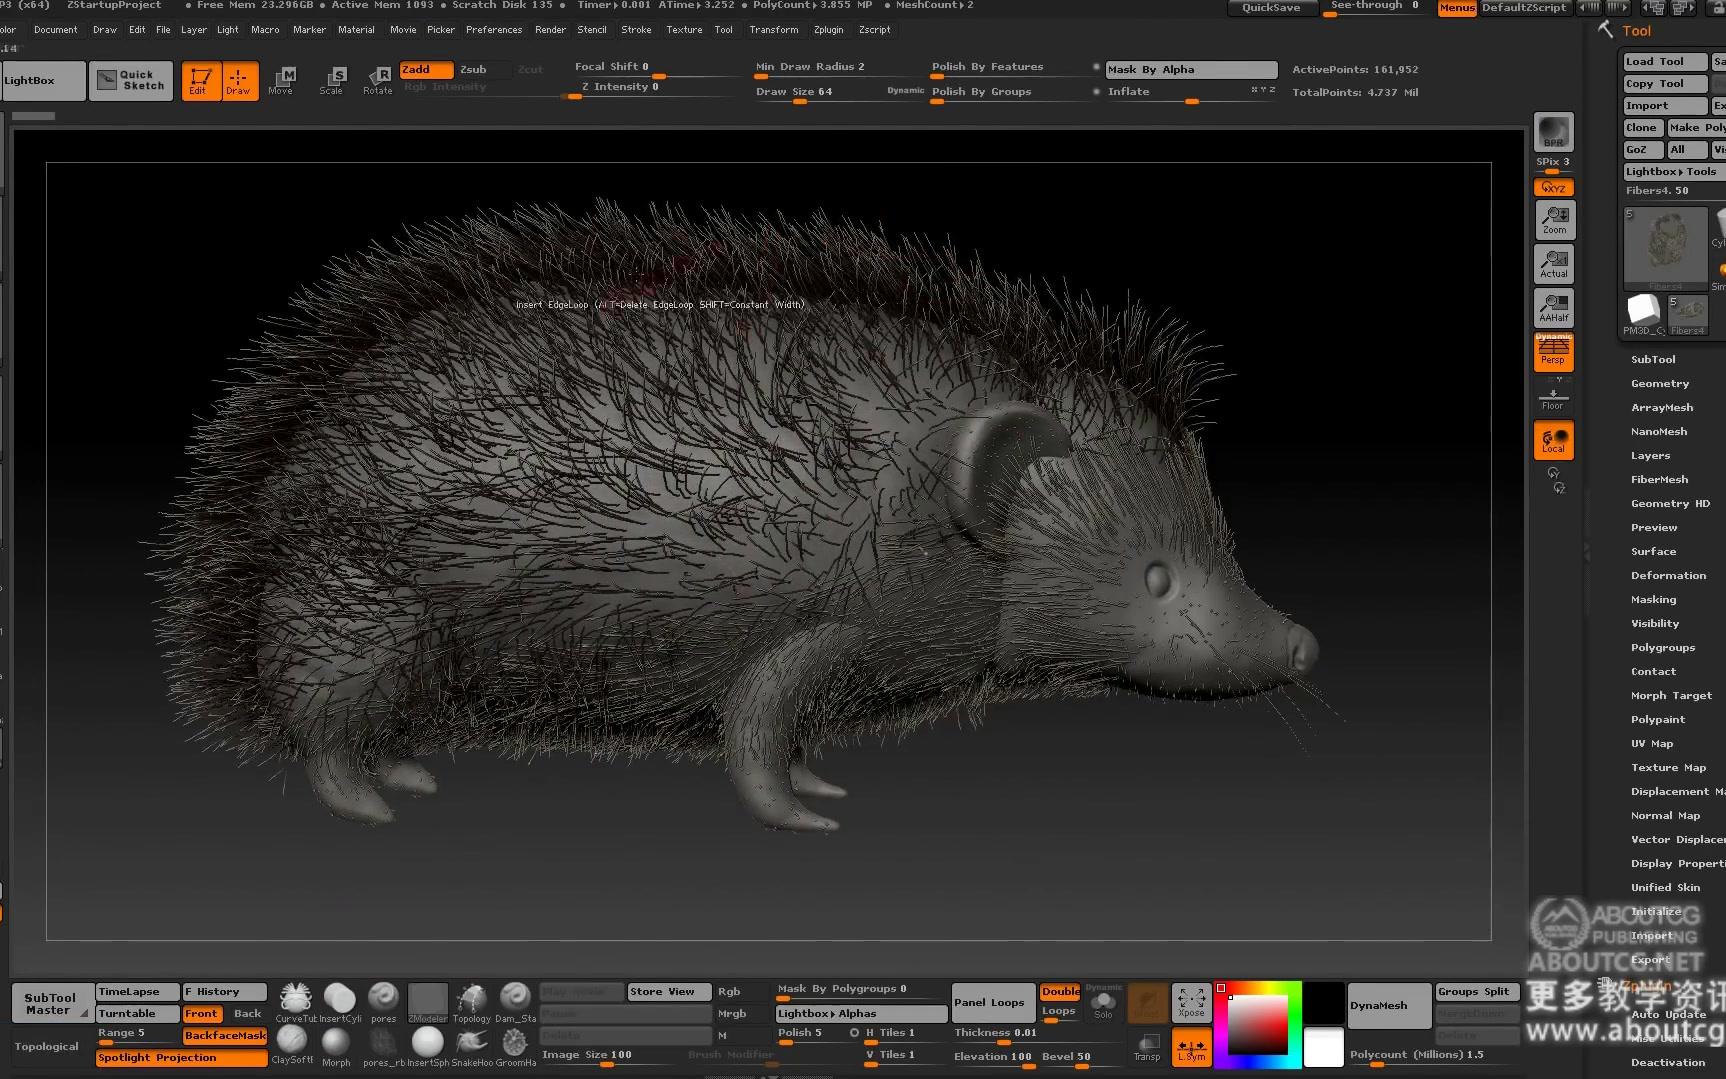Pick a color from the color picker
The image size is (1726, 1079).
click(x=1258, y=1025)
